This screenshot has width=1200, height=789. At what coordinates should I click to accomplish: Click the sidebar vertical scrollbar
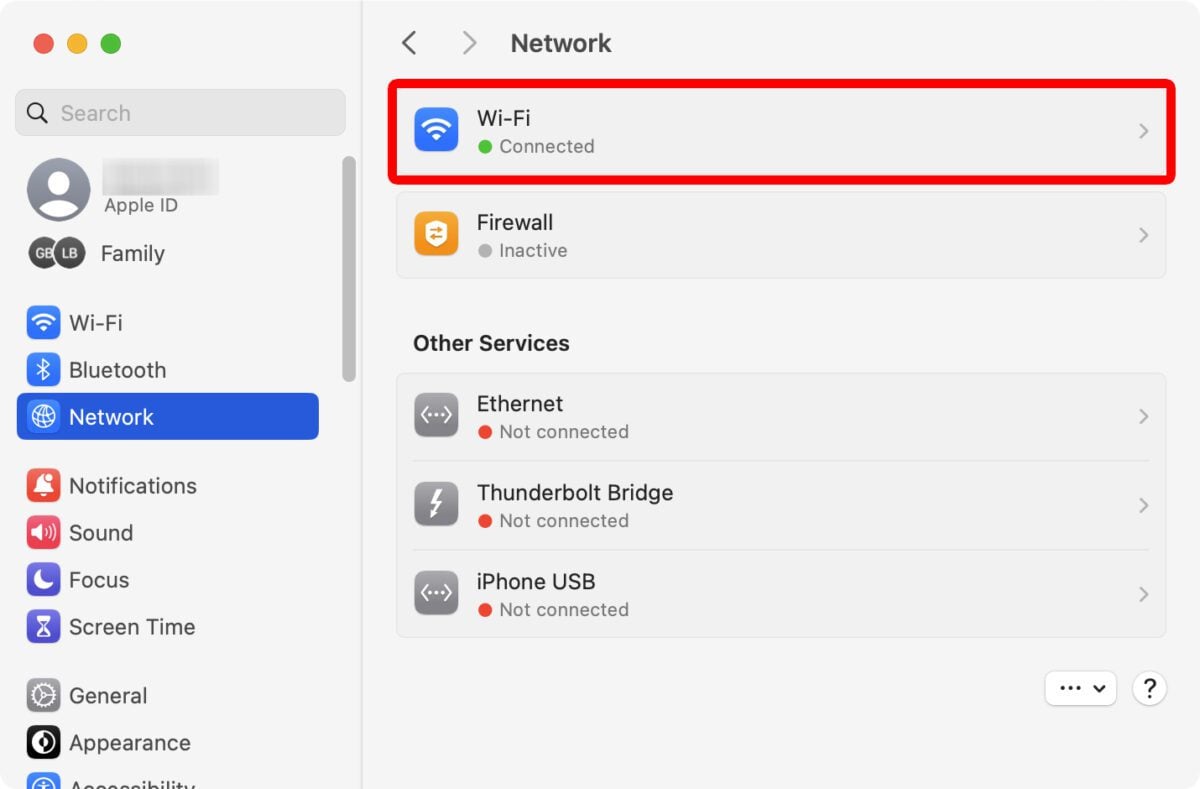tap(348, 268)
